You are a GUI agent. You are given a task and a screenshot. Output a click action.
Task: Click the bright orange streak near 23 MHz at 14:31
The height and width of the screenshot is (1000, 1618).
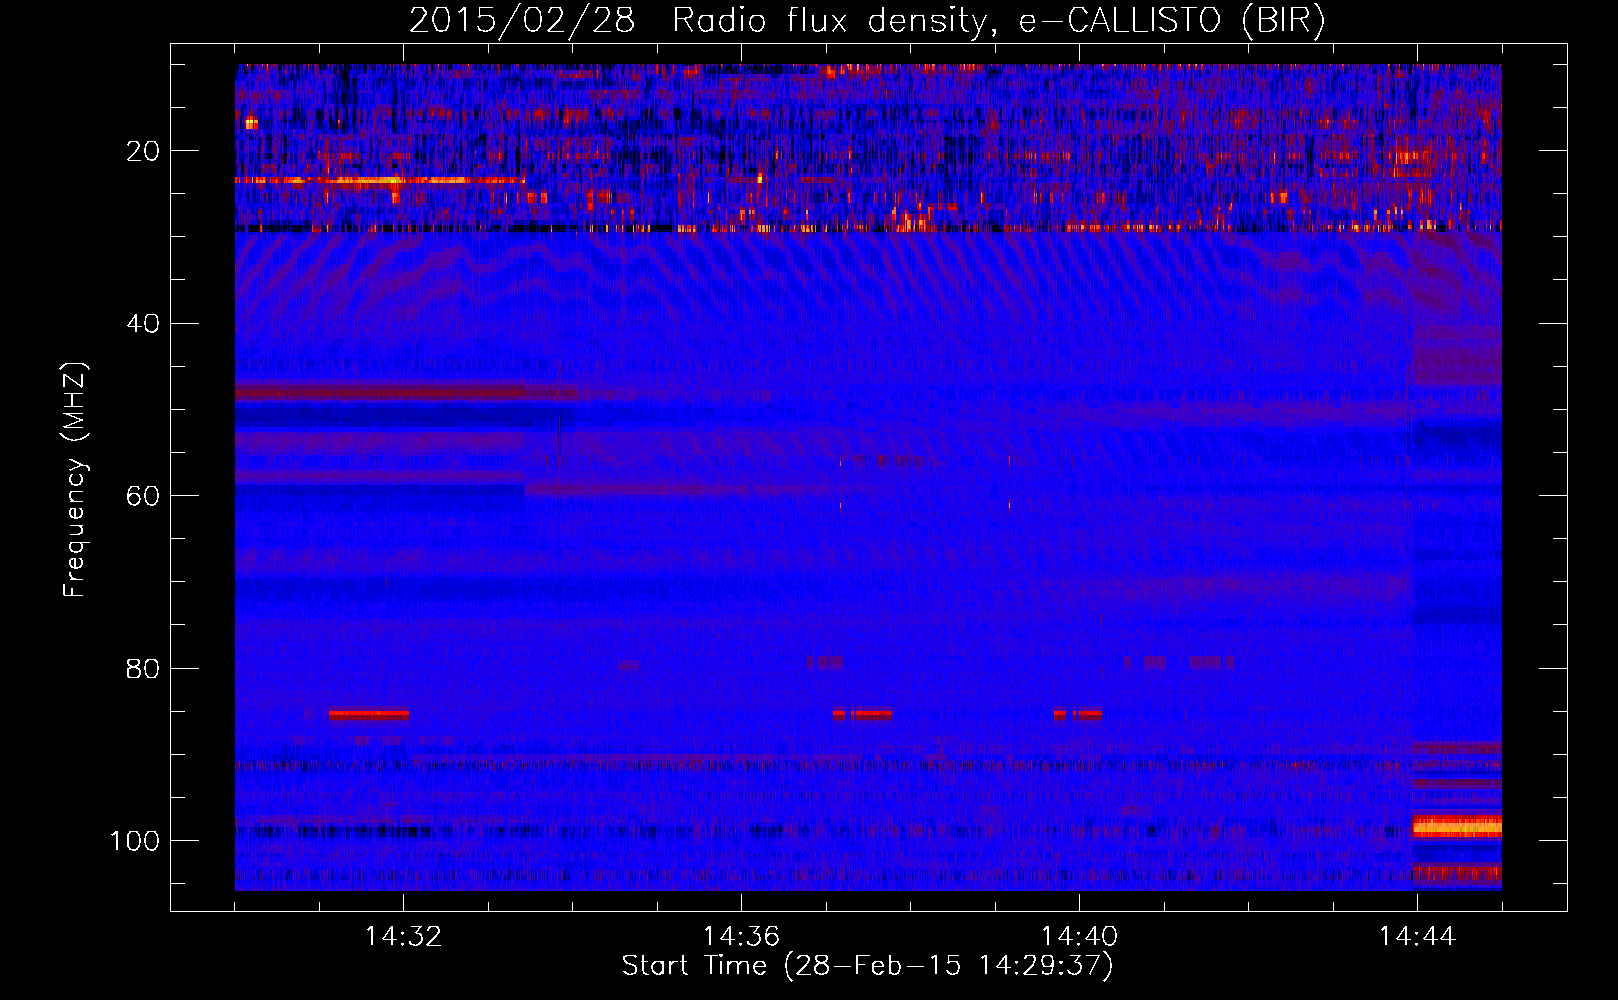[x=380, y=181]
